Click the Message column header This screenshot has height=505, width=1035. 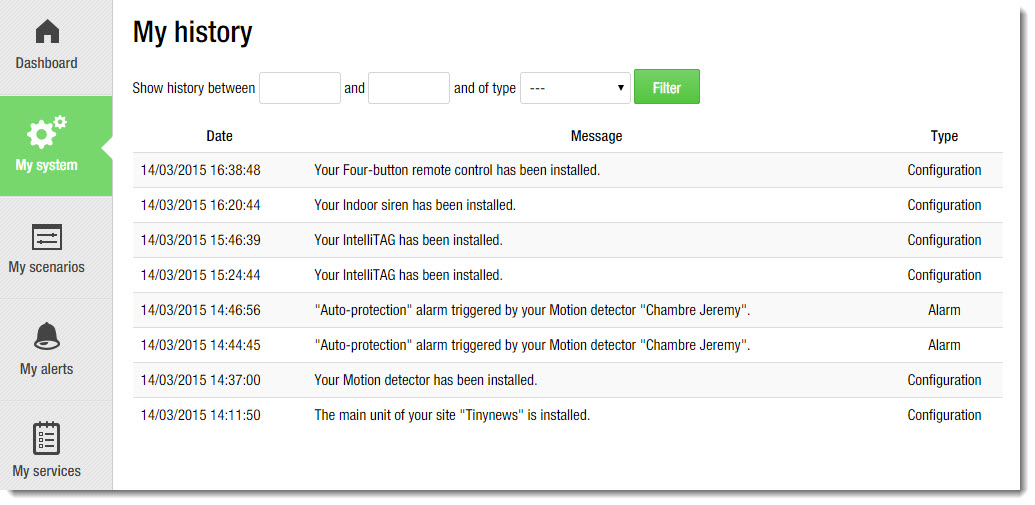pos(596,136)
